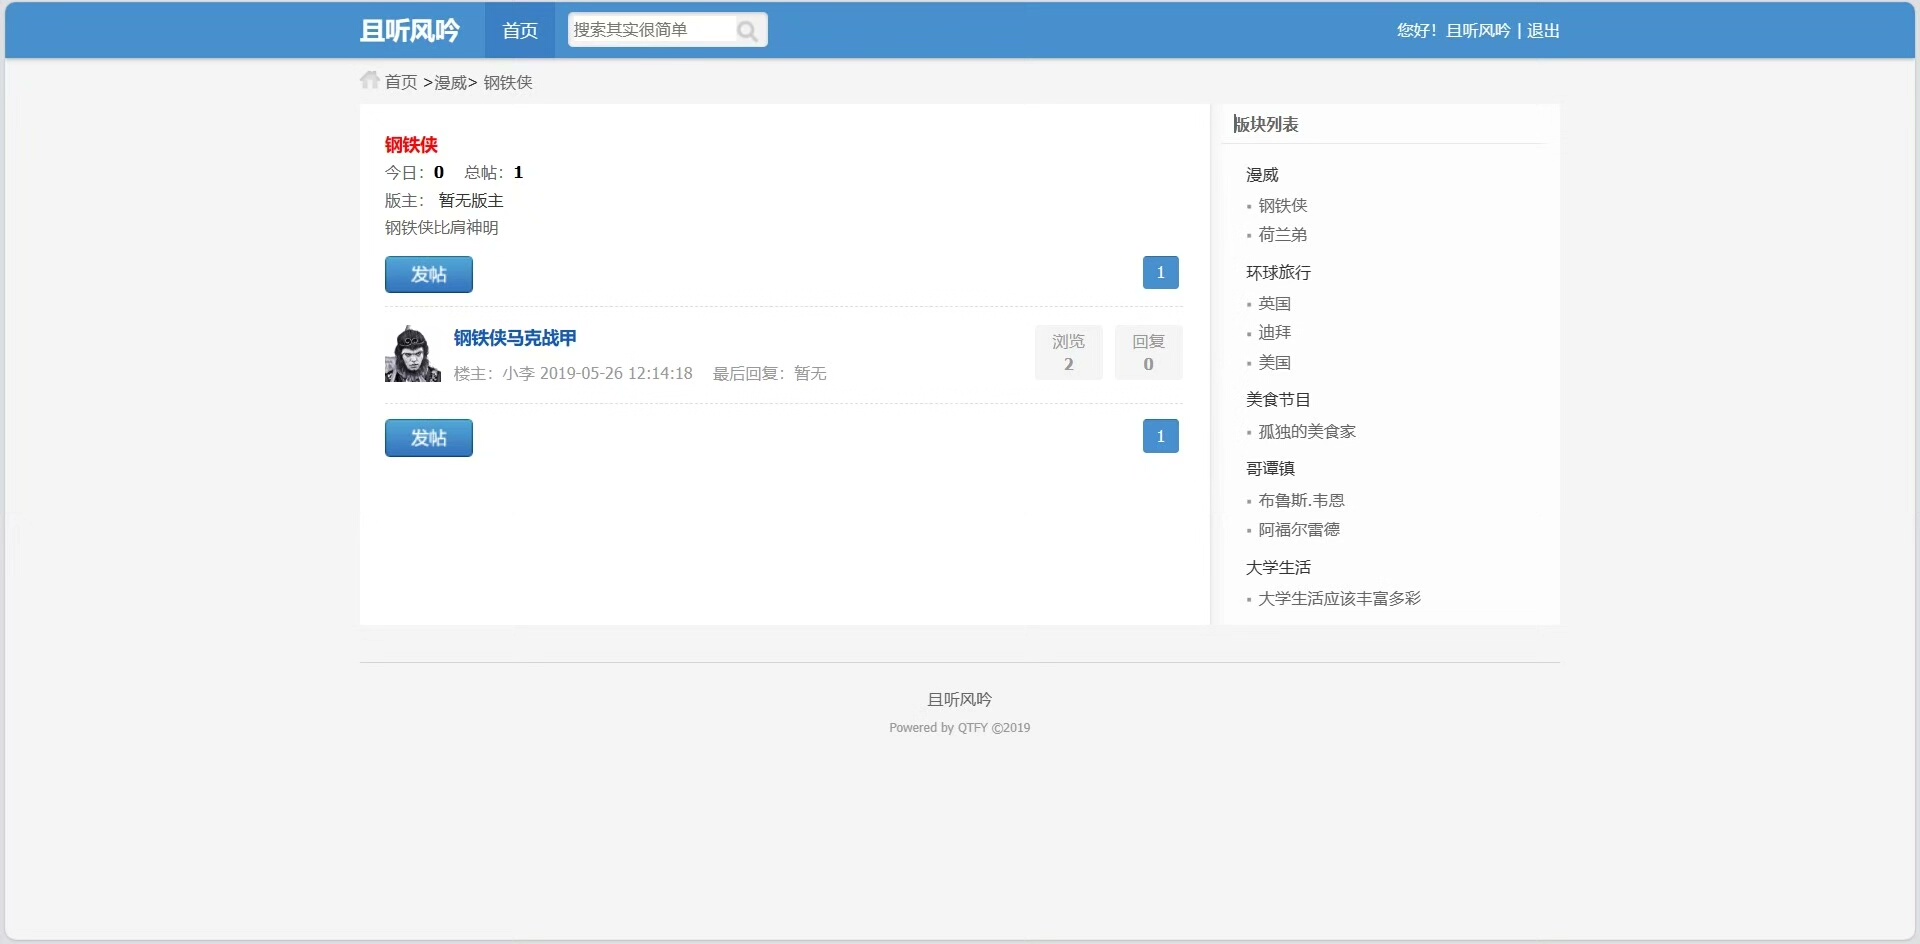Log out using 退出 link
This screenshot has width=1920, height=944.
point(1543,31)
